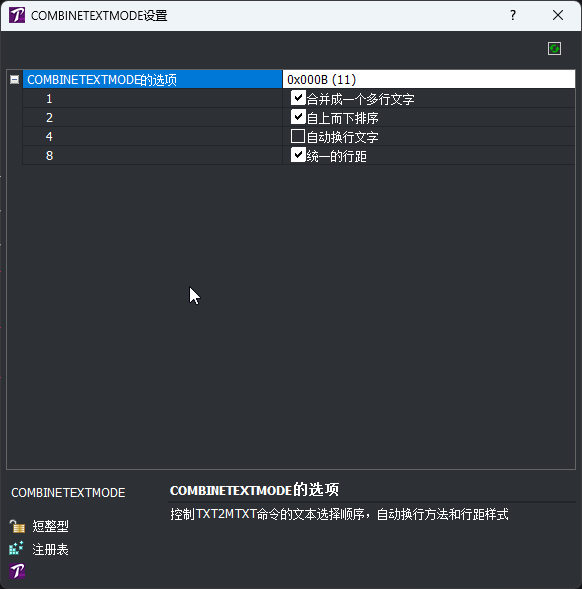Select bit value row 4
The image size is (582, 589).
153,136
